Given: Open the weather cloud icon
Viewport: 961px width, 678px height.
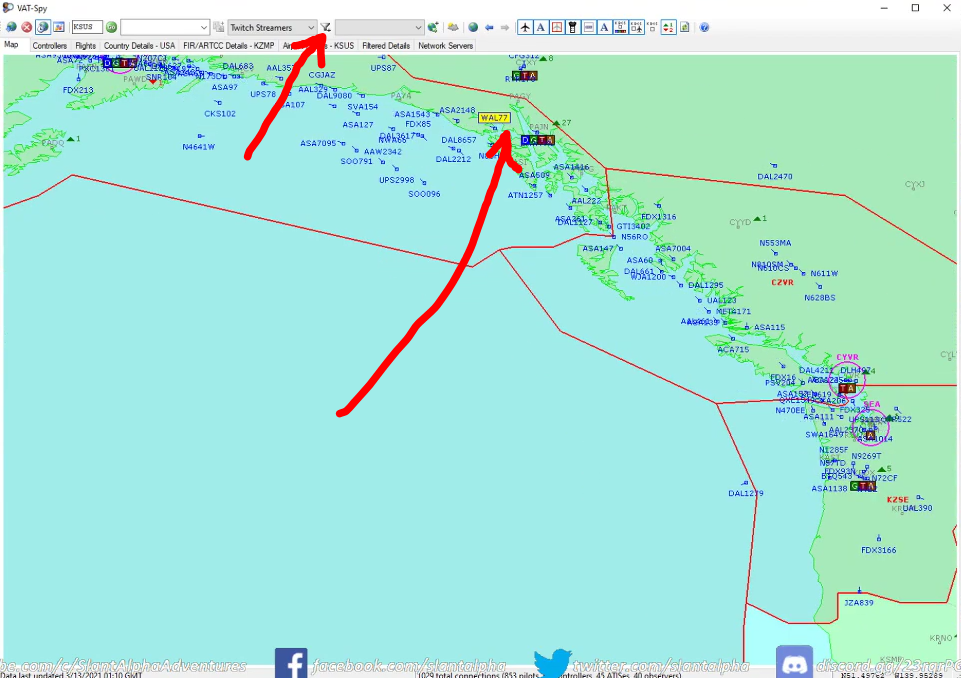Looking at the screenshot, I should (x=453, y=27).
